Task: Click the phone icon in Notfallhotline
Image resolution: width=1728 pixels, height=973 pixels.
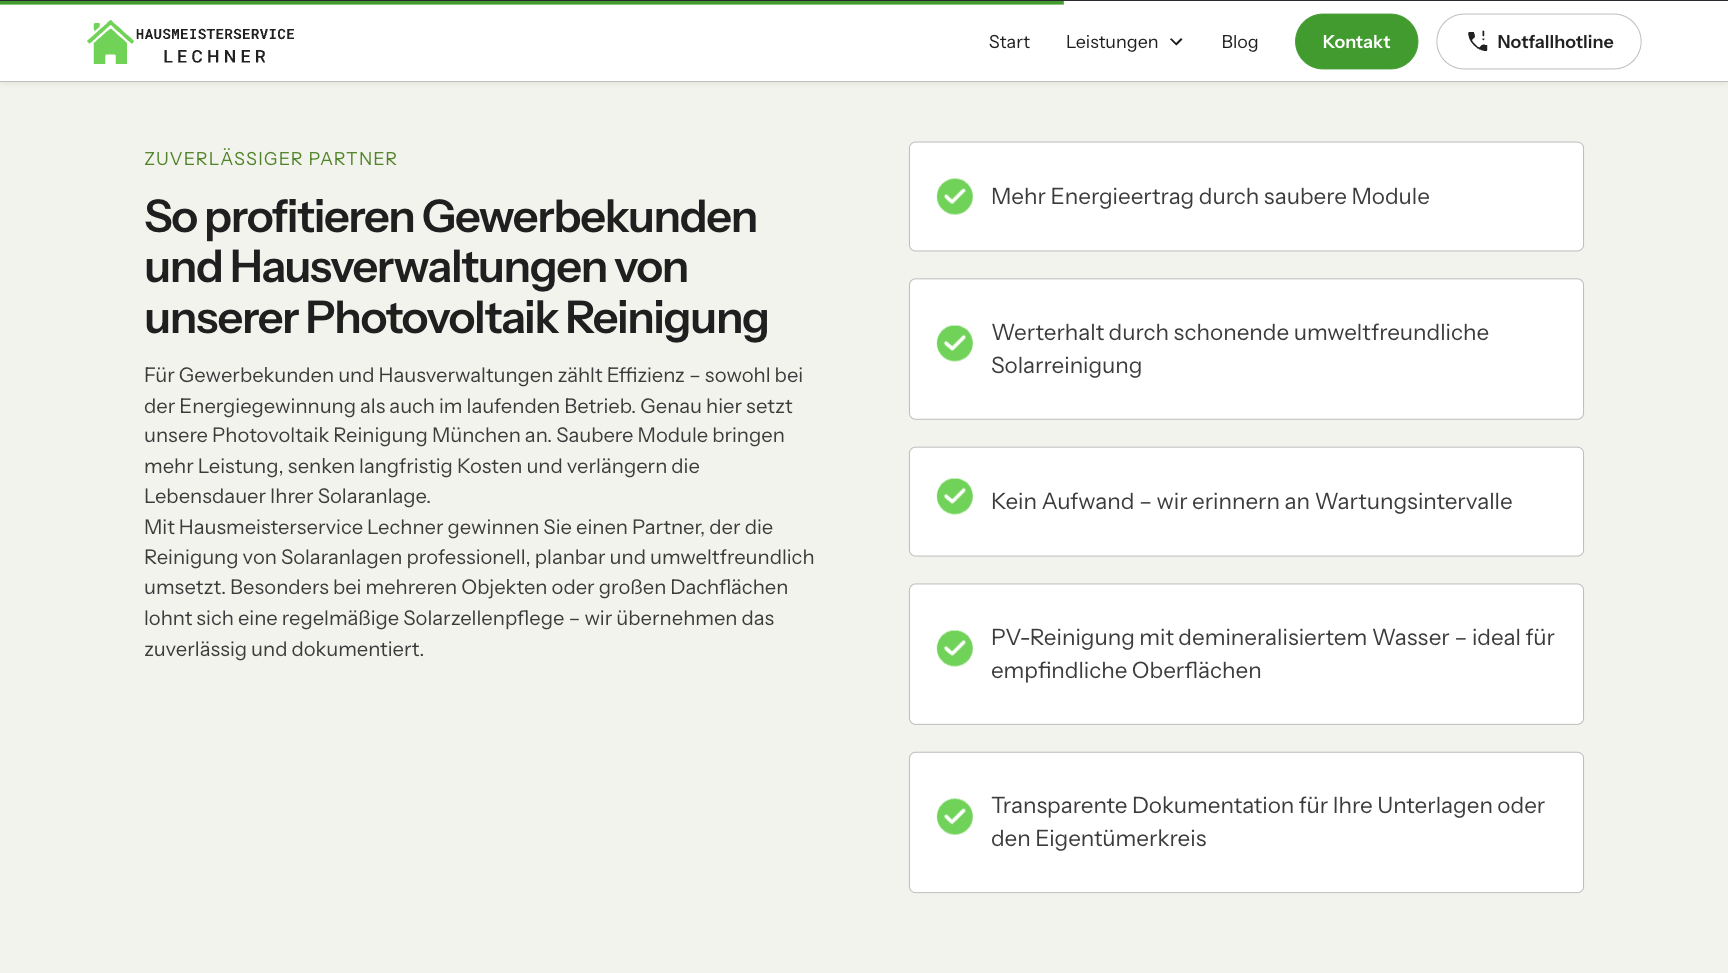Action: pyautogui.click(x=1477, y=41)
